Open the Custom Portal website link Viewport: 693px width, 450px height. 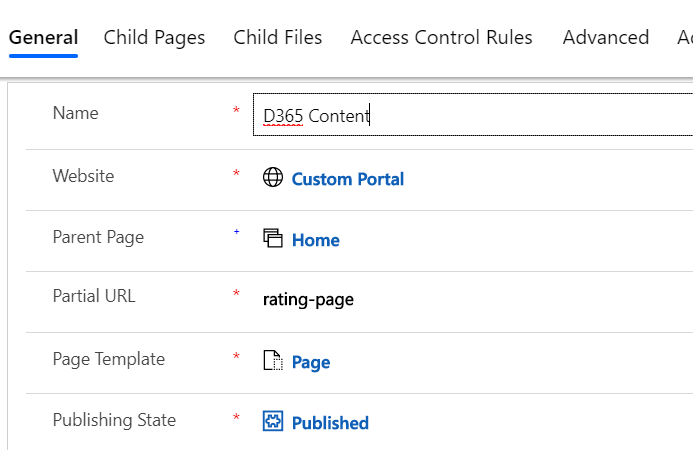[x=348, y=180]
